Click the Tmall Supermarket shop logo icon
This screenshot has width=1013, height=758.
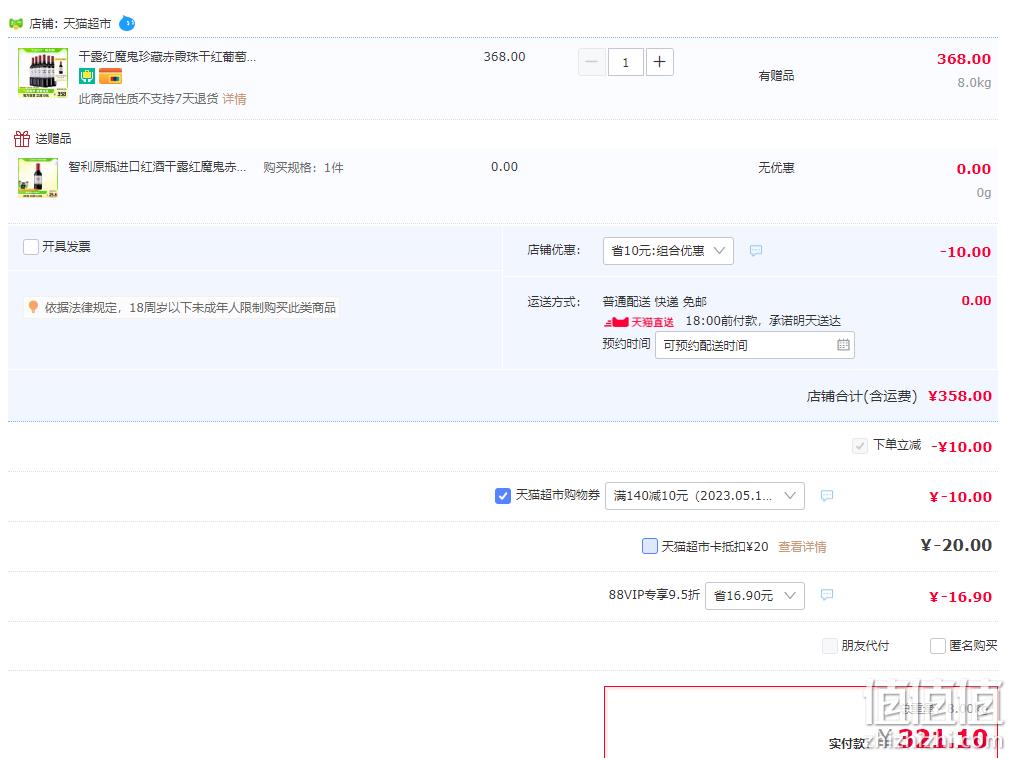click(16, 24)
